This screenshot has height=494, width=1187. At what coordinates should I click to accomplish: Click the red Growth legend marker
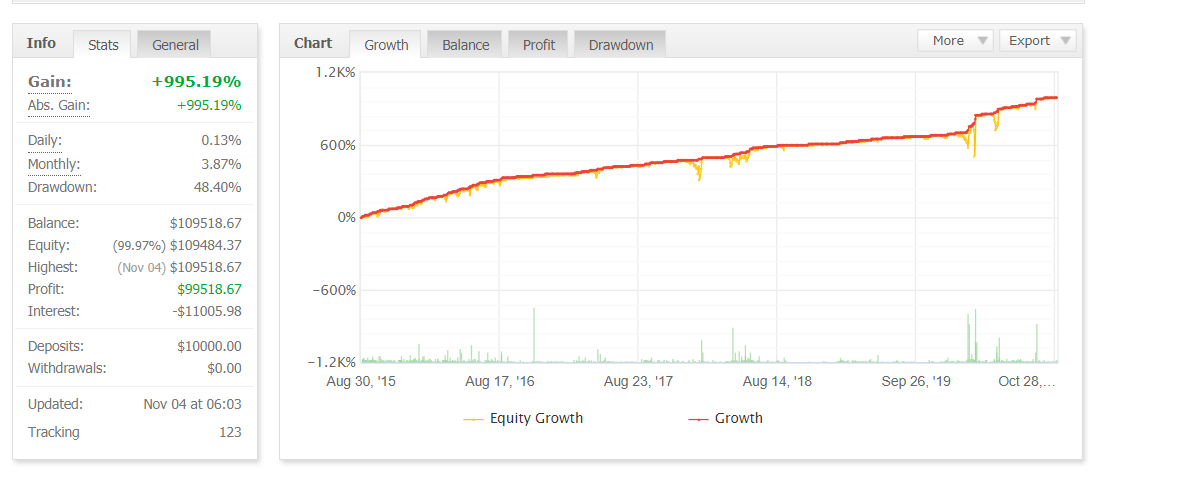(x=698, y=419)
